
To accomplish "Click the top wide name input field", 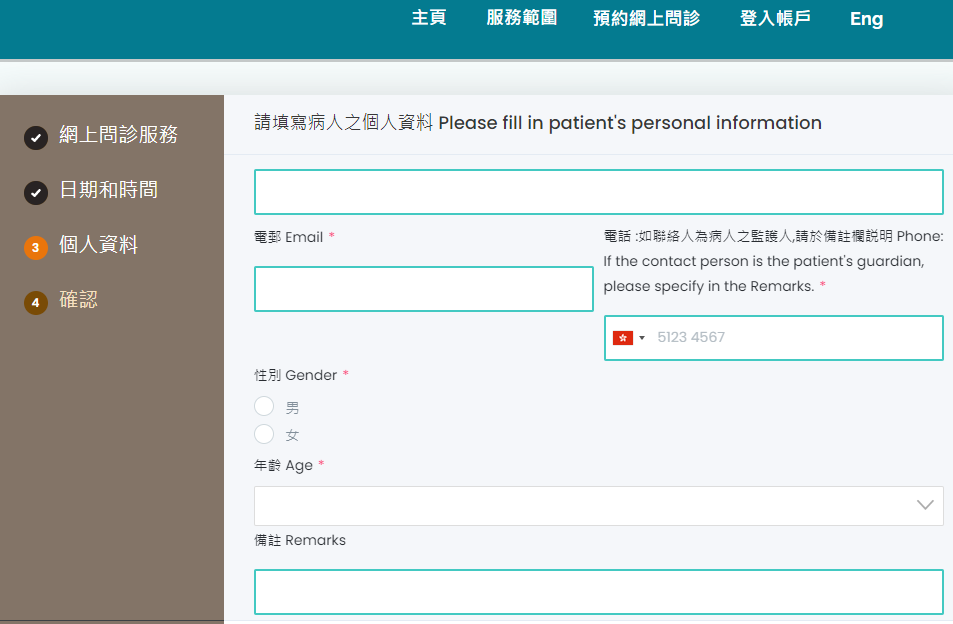I will (x=599, y=192).
